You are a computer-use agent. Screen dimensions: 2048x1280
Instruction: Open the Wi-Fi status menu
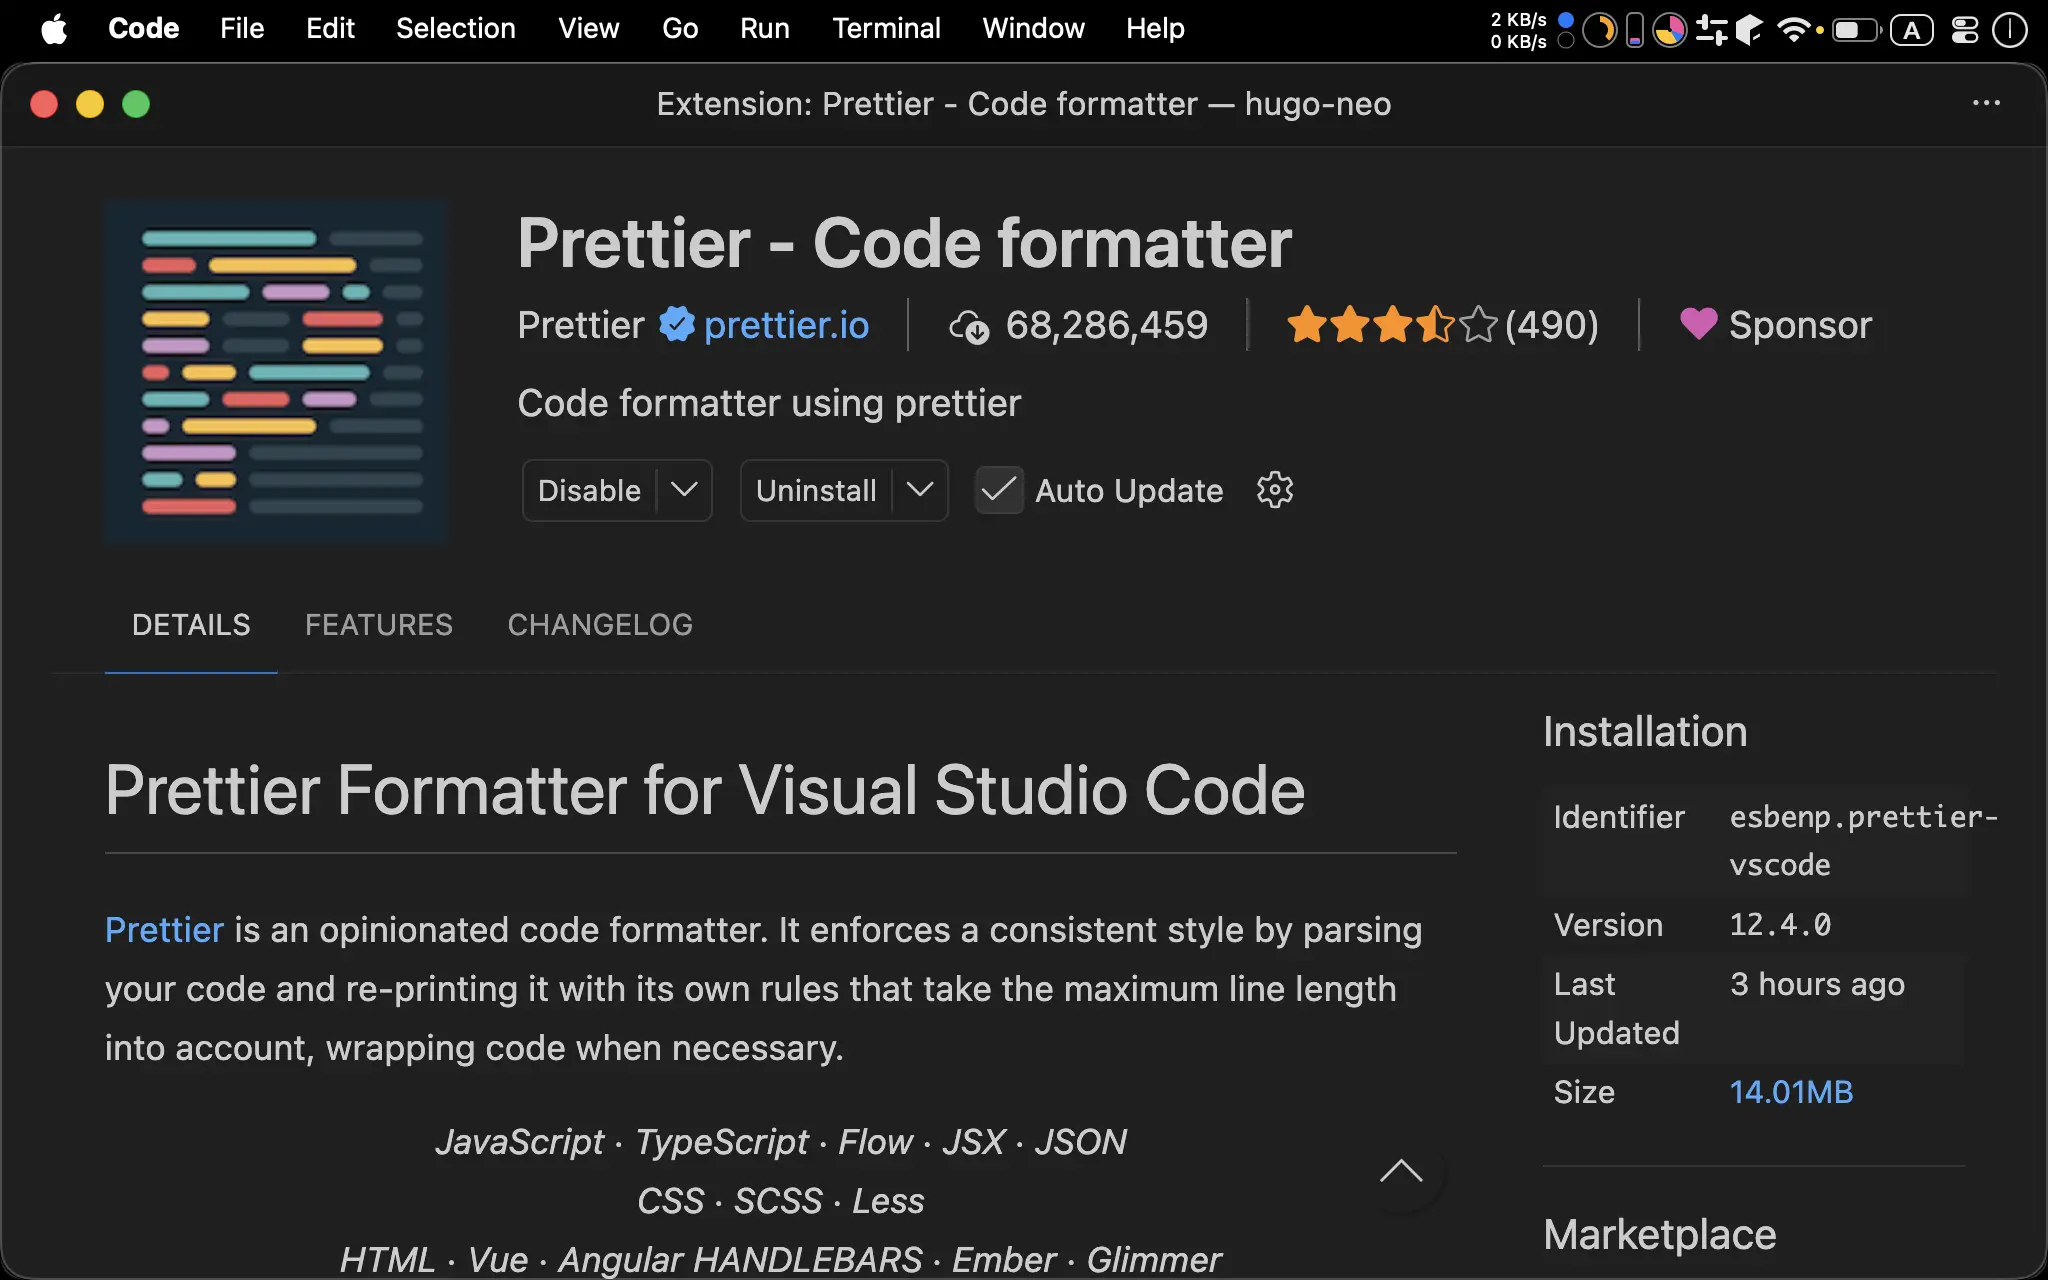(x=1793, y=30)
